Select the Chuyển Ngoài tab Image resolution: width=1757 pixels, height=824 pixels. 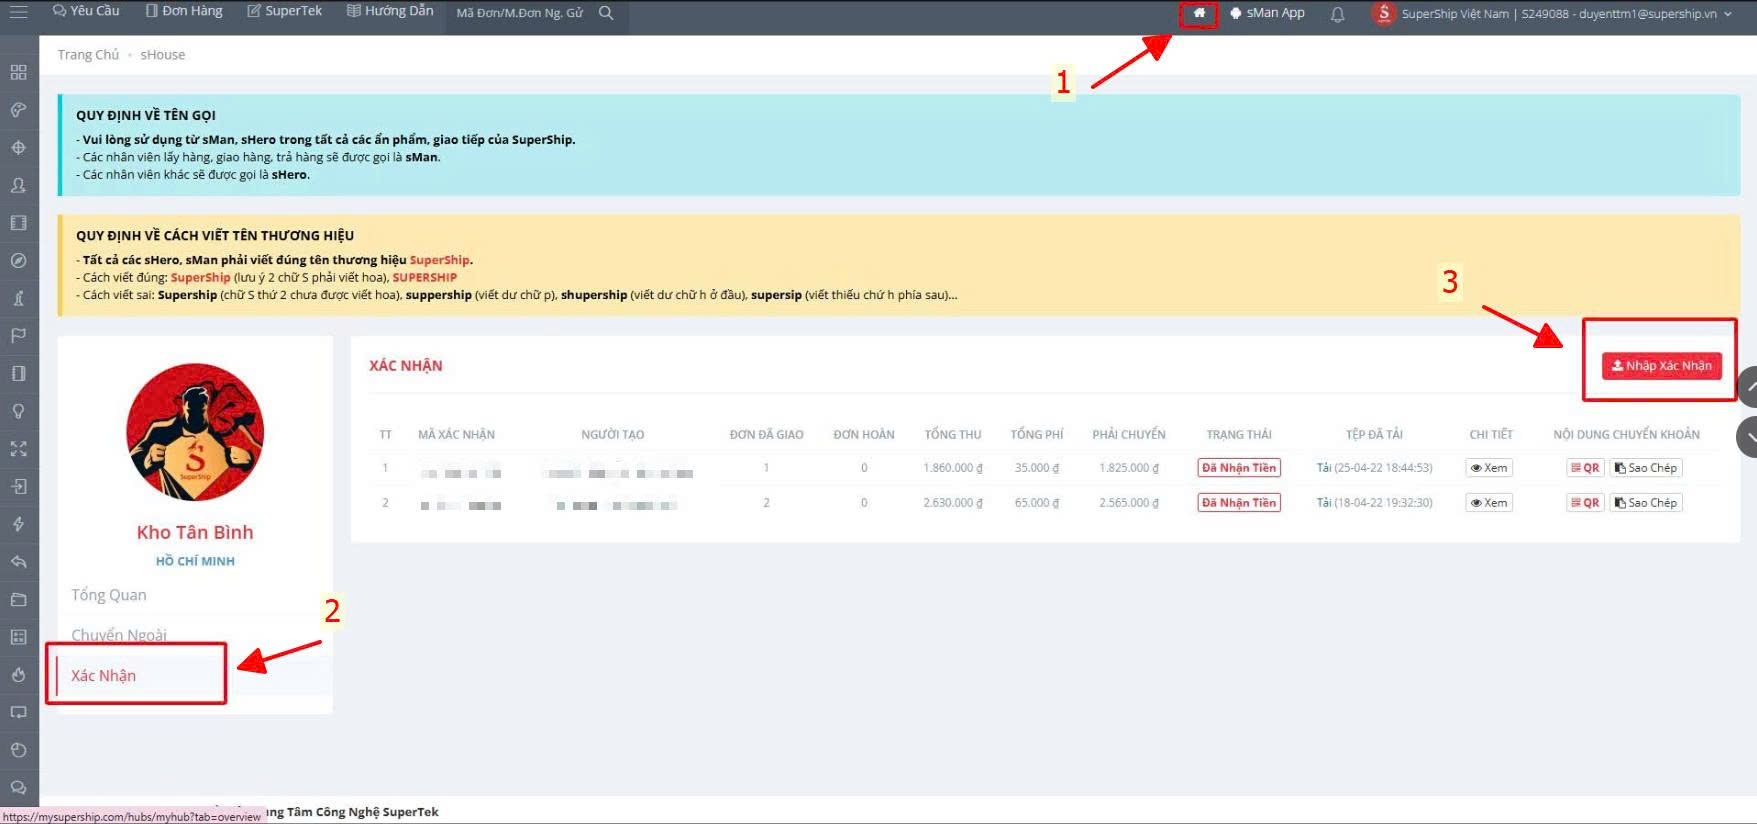coord(119,635)
